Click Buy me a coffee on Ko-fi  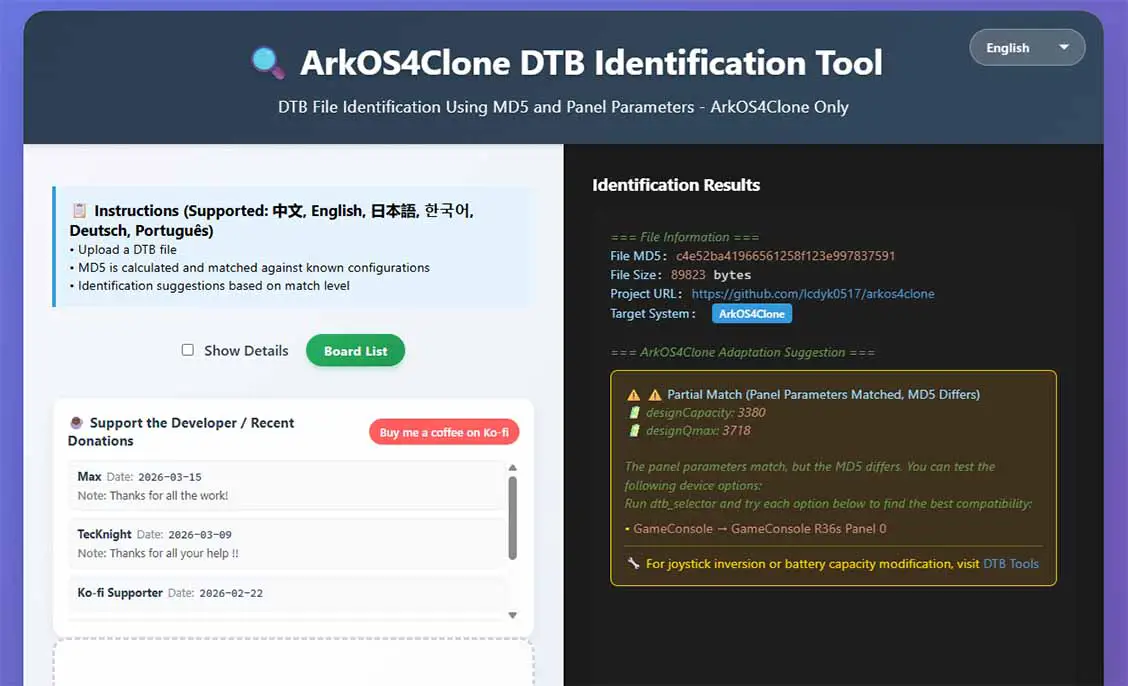442,431
